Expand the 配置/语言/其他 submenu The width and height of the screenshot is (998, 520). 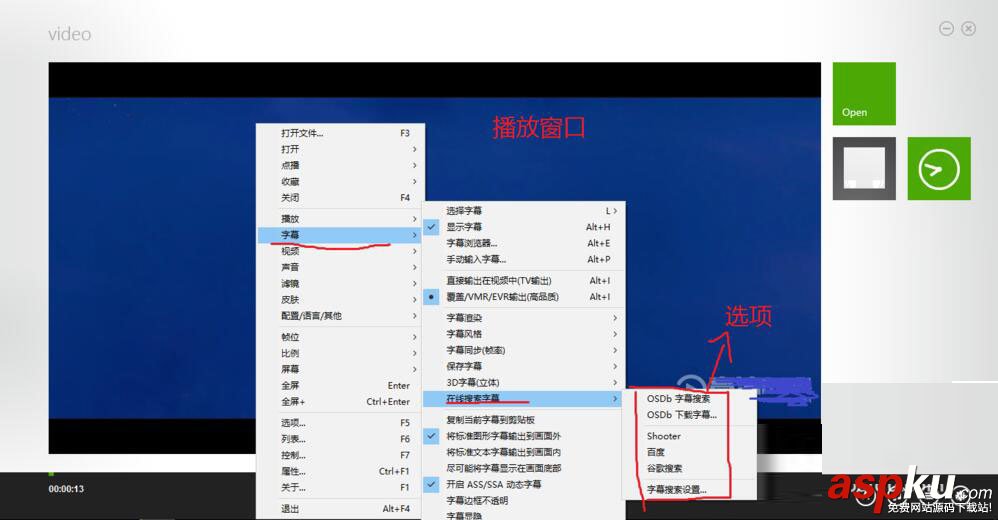[x=341, y=316]
